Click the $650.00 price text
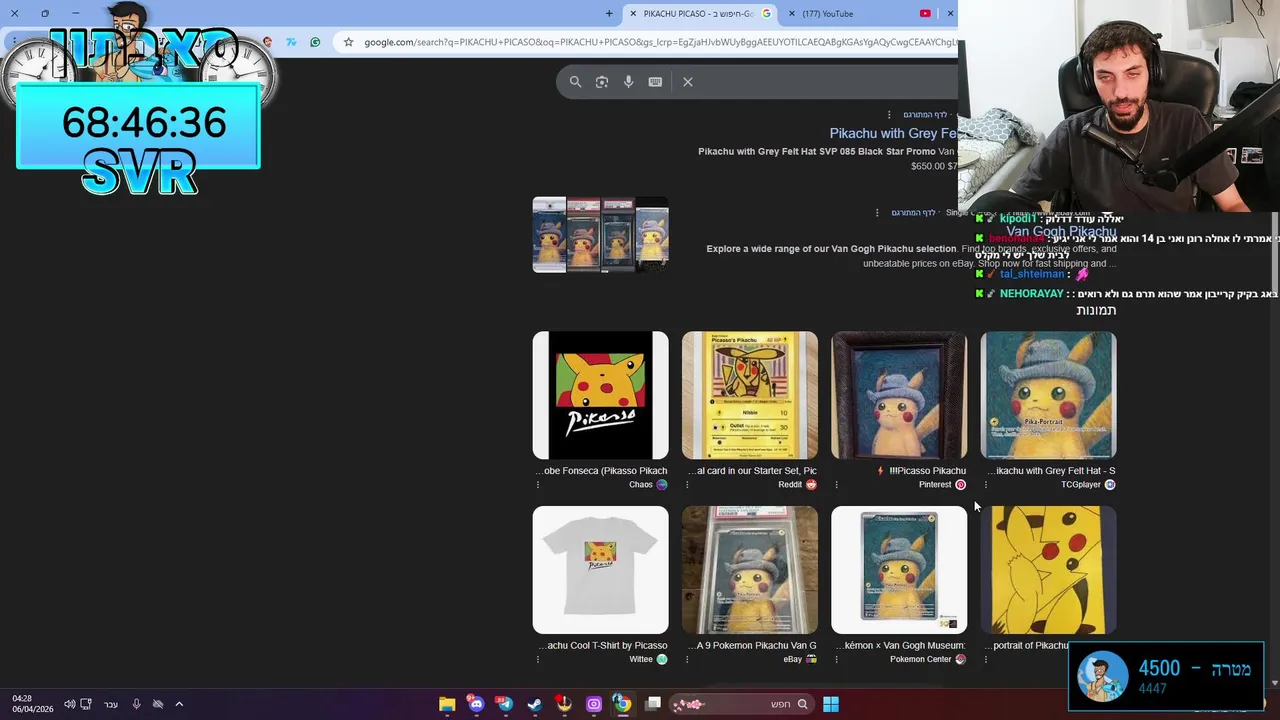 pyautogui.click(x=927, y=166)
